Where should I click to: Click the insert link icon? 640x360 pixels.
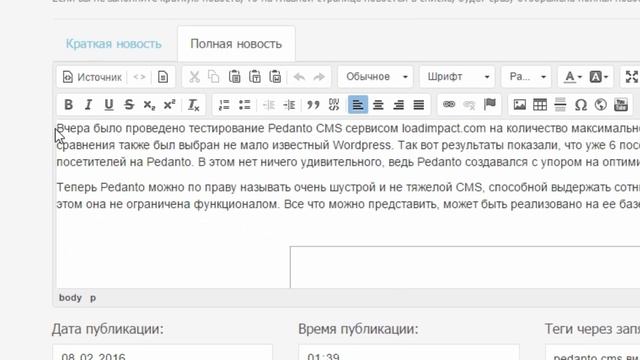[x=449, y=105]
